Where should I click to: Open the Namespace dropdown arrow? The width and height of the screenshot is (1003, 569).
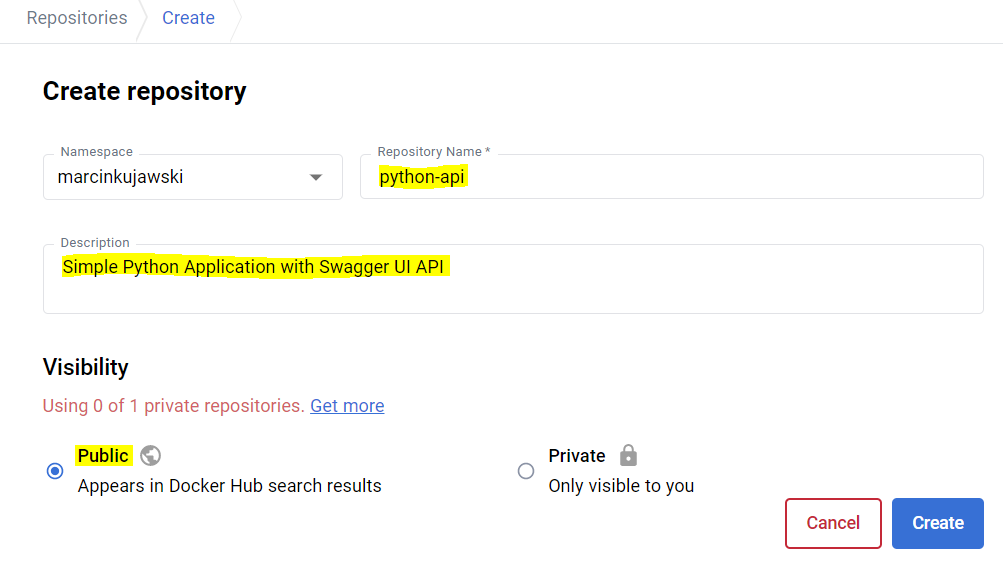tap(316, 178)
